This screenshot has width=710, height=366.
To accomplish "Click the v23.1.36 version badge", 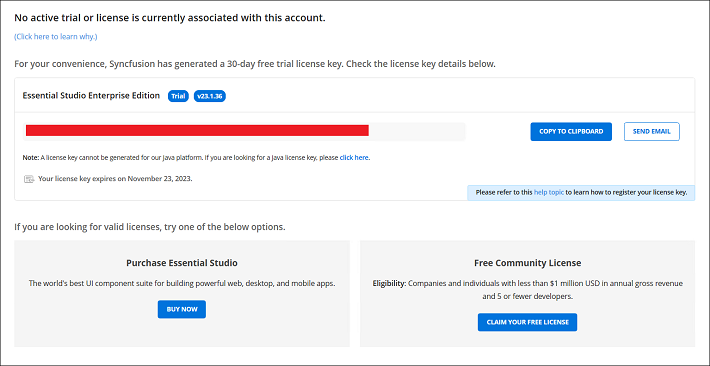I will 210,96.
